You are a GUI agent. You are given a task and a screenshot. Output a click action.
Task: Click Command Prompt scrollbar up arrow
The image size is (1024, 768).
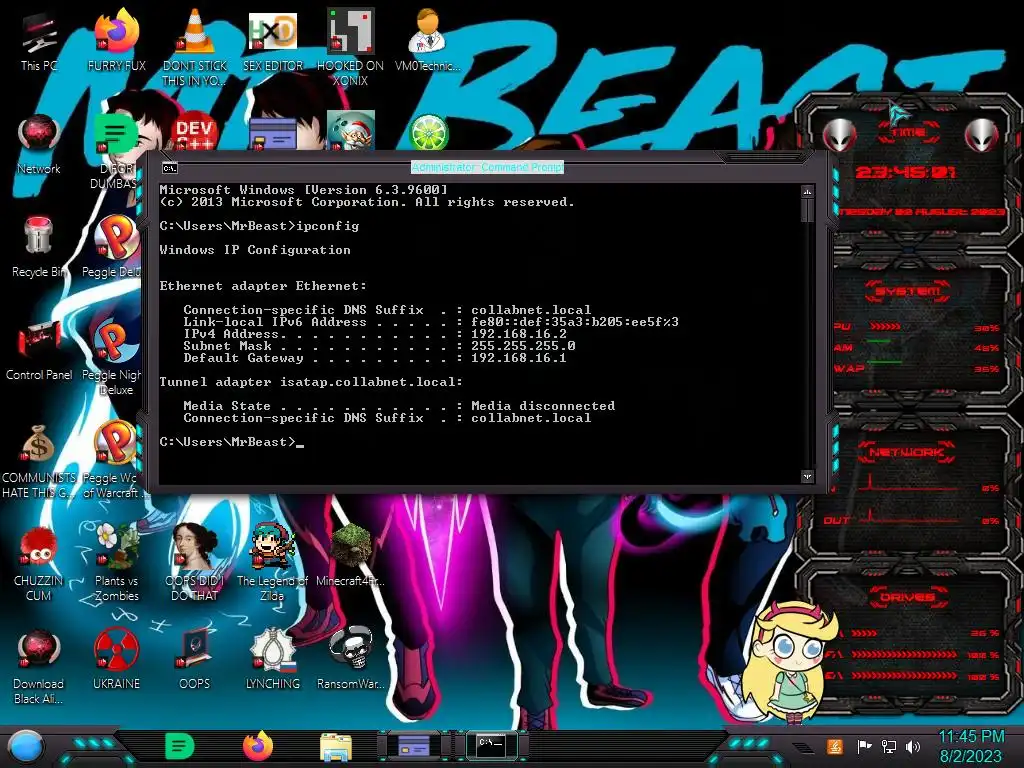[807, 192]
